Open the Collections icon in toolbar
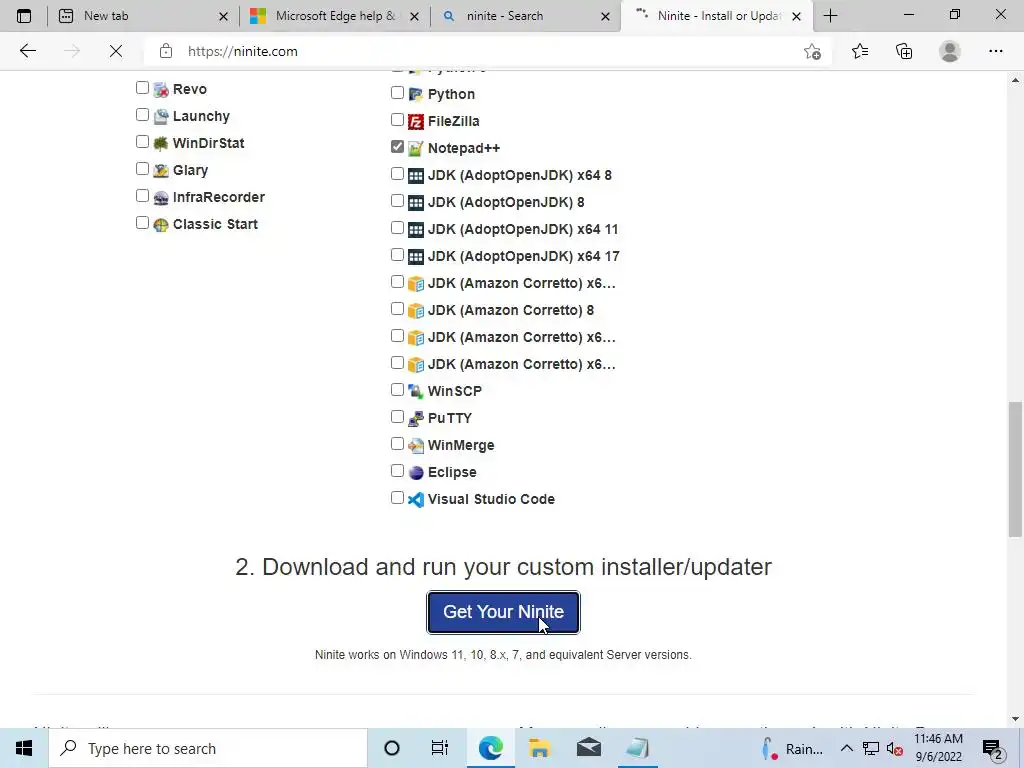1024x768 pixels. tap(904, 51)
